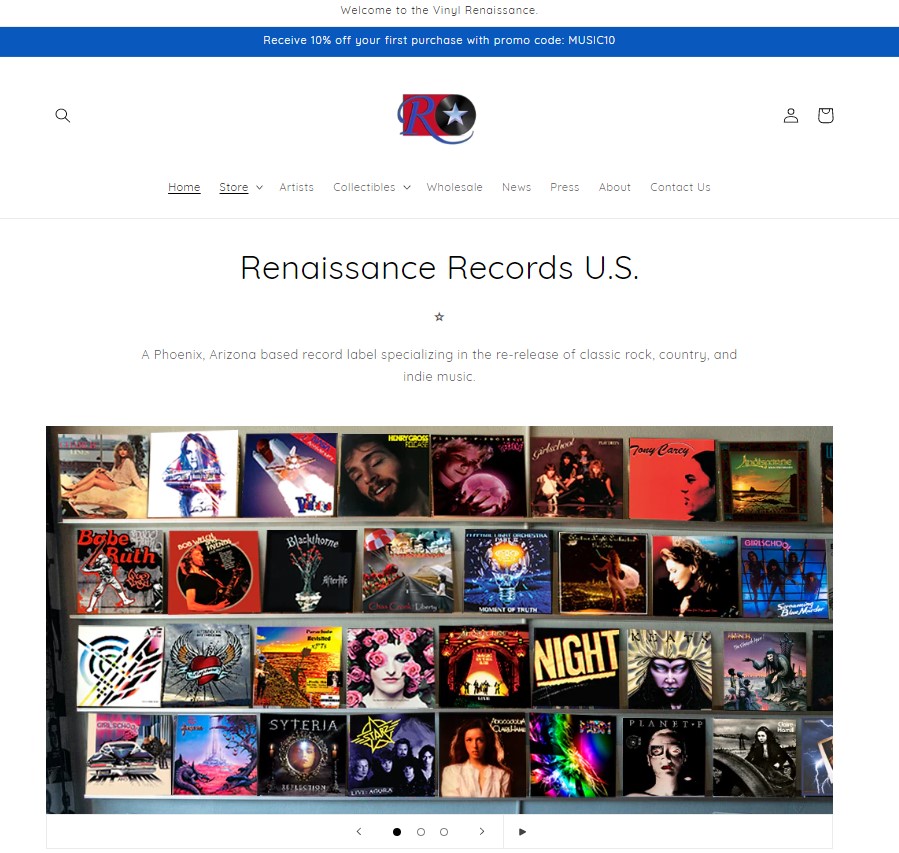899x853 pixels.
Task: Select the first slide dot
Action: [x=397, y=832]
